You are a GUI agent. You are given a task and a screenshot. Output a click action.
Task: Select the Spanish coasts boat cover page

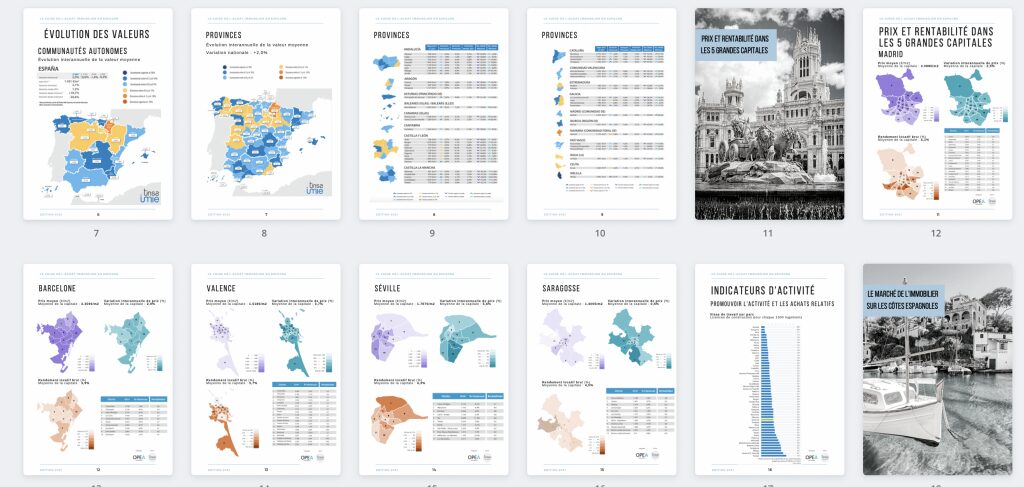coord(937,369)
